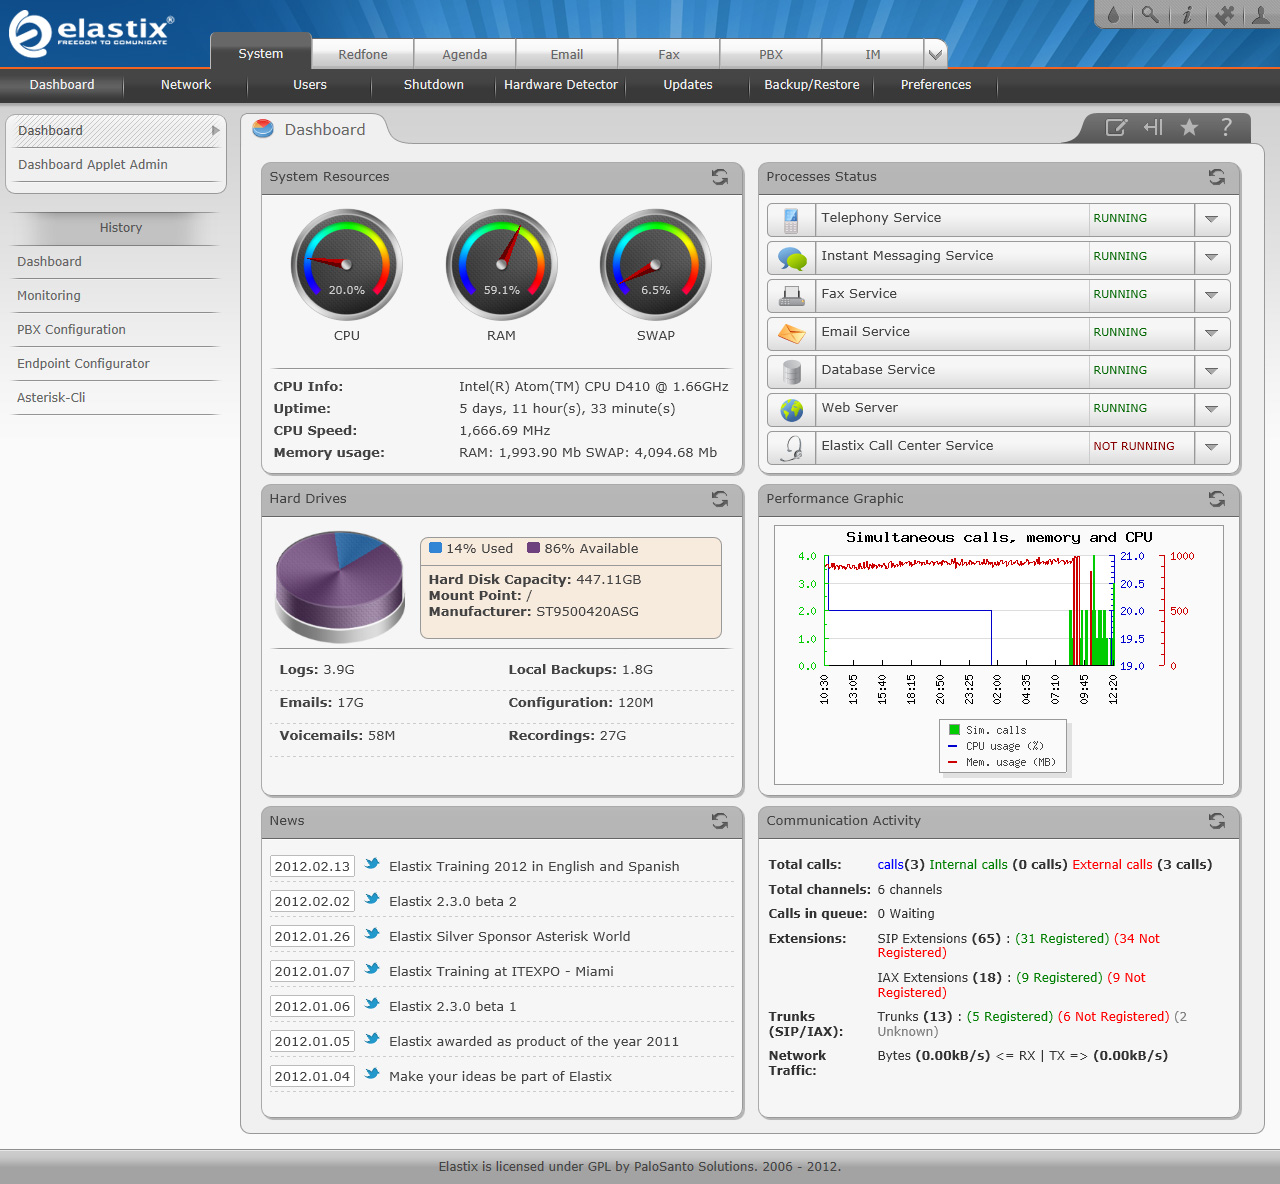Click the Elastix news Twitter bird icon for 2012.02.13
Screen dimensions: 1280x1184
pyautogui.click(x=372, y=865)
